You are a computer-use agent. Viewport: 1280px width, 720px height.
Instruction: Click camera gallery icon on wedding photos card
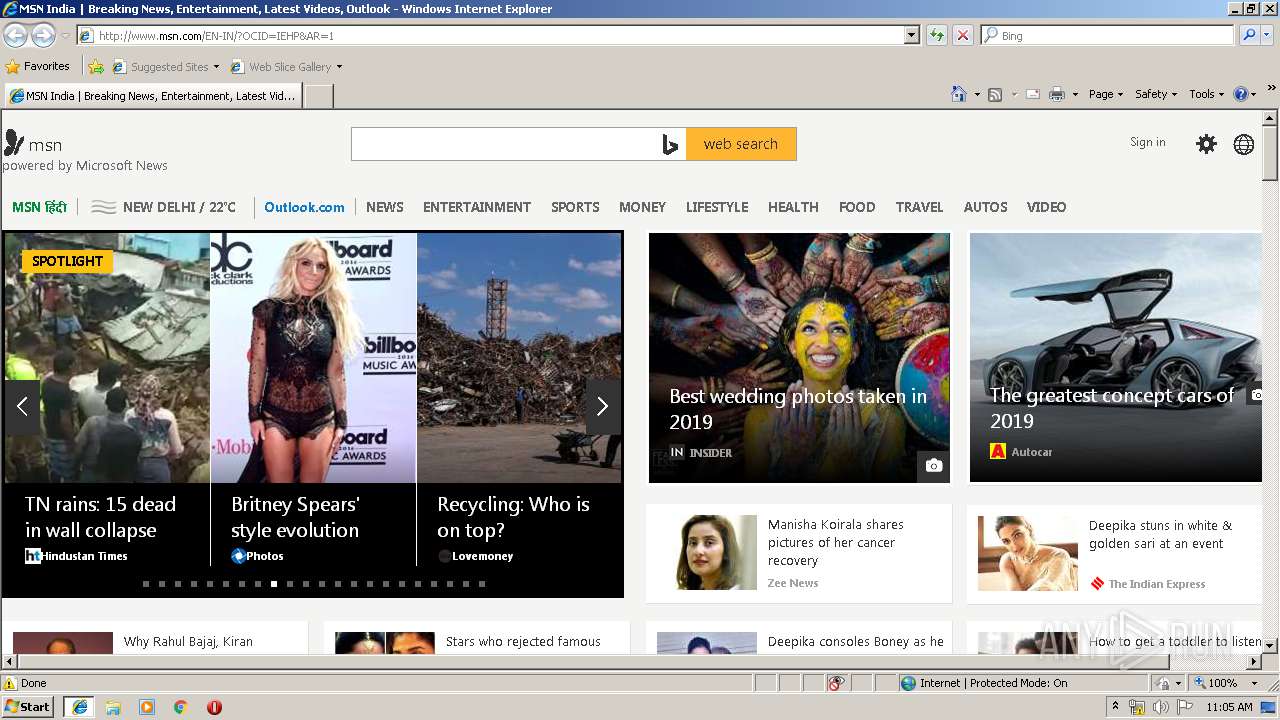click(x=933, y=465)
